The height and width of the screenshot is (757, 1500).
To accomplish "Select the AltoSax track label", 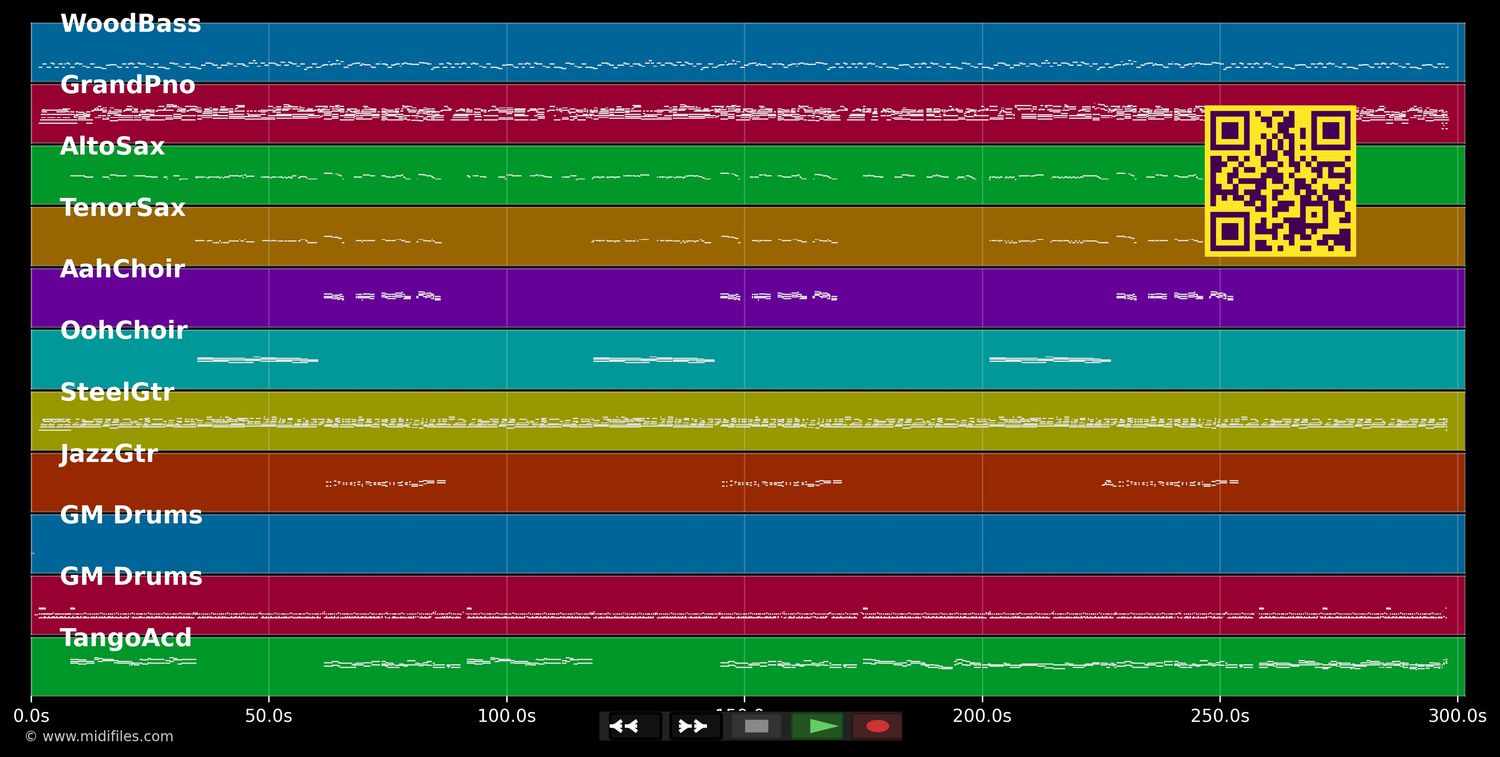I will 112,147.
